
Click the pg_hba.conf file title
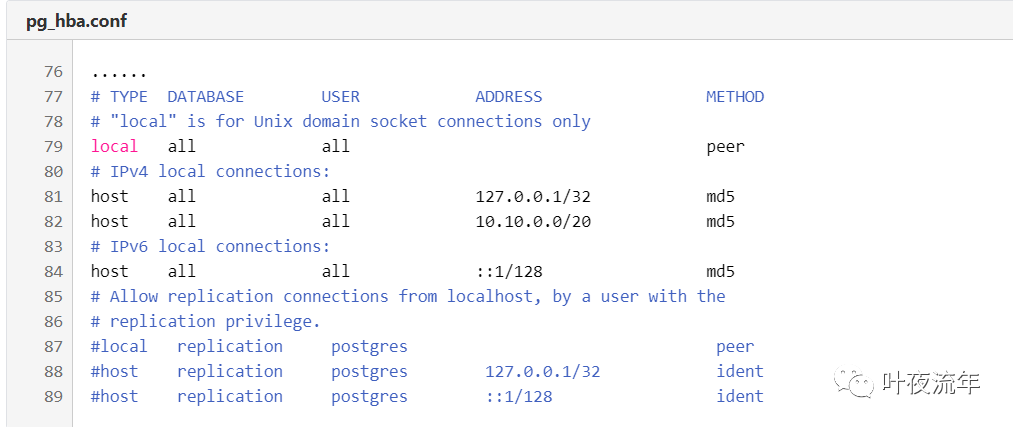click(x=76, y=21)
